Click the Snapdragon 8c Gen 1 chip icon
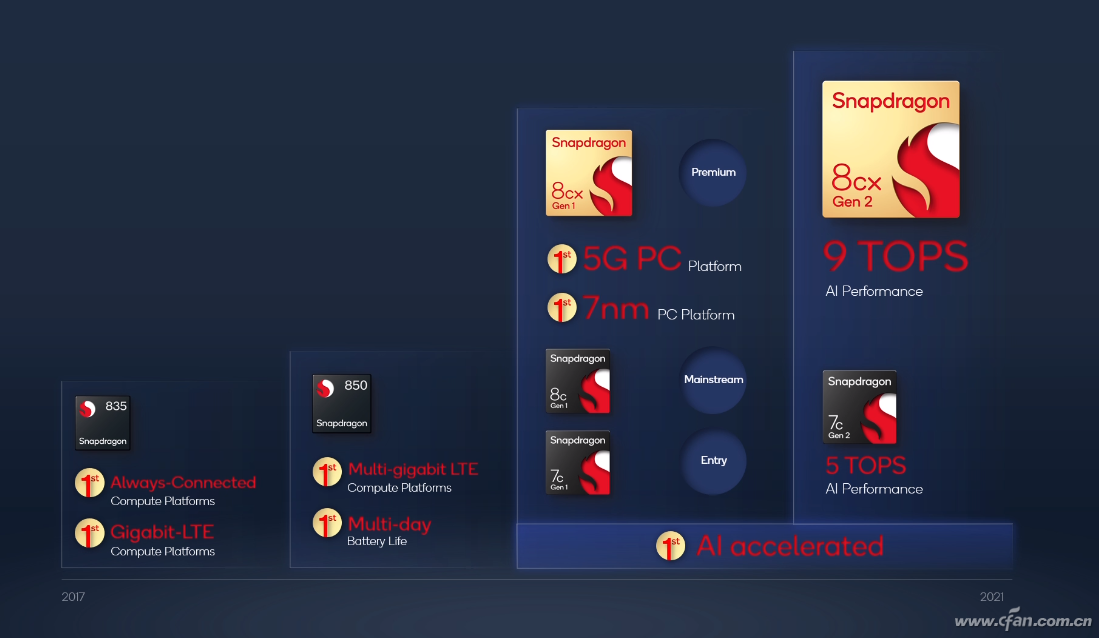This screenshot has height=638, width=1099. click(x=578, y=381)
